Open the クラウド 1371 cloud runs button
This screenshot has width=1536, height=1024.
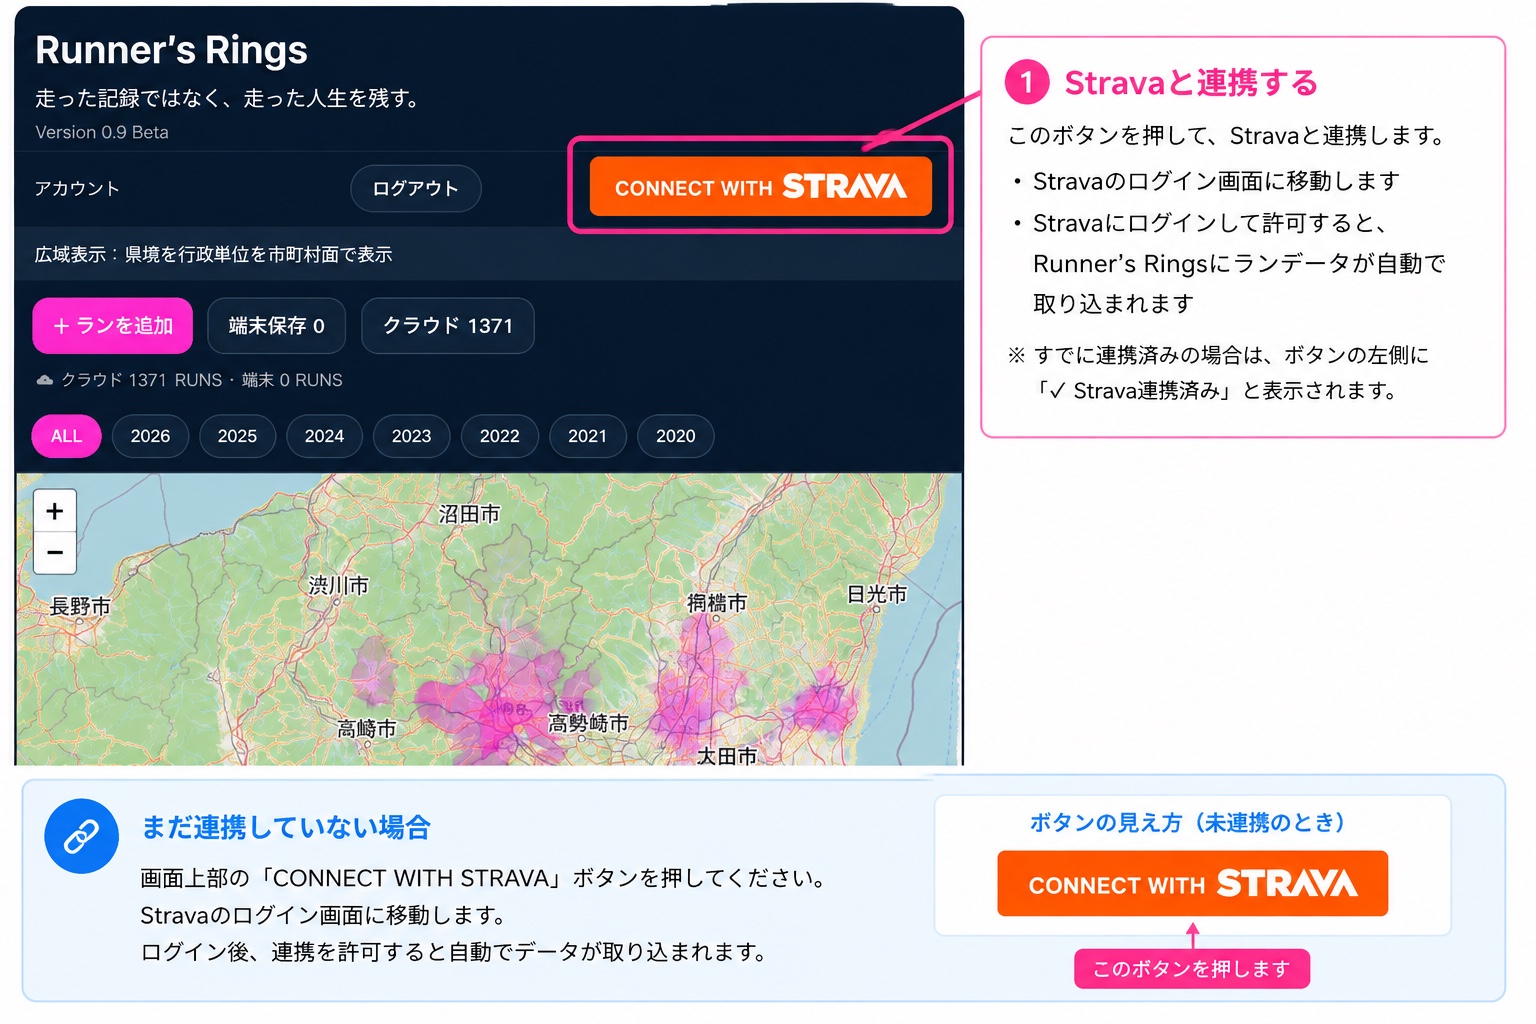pos(448,326)
